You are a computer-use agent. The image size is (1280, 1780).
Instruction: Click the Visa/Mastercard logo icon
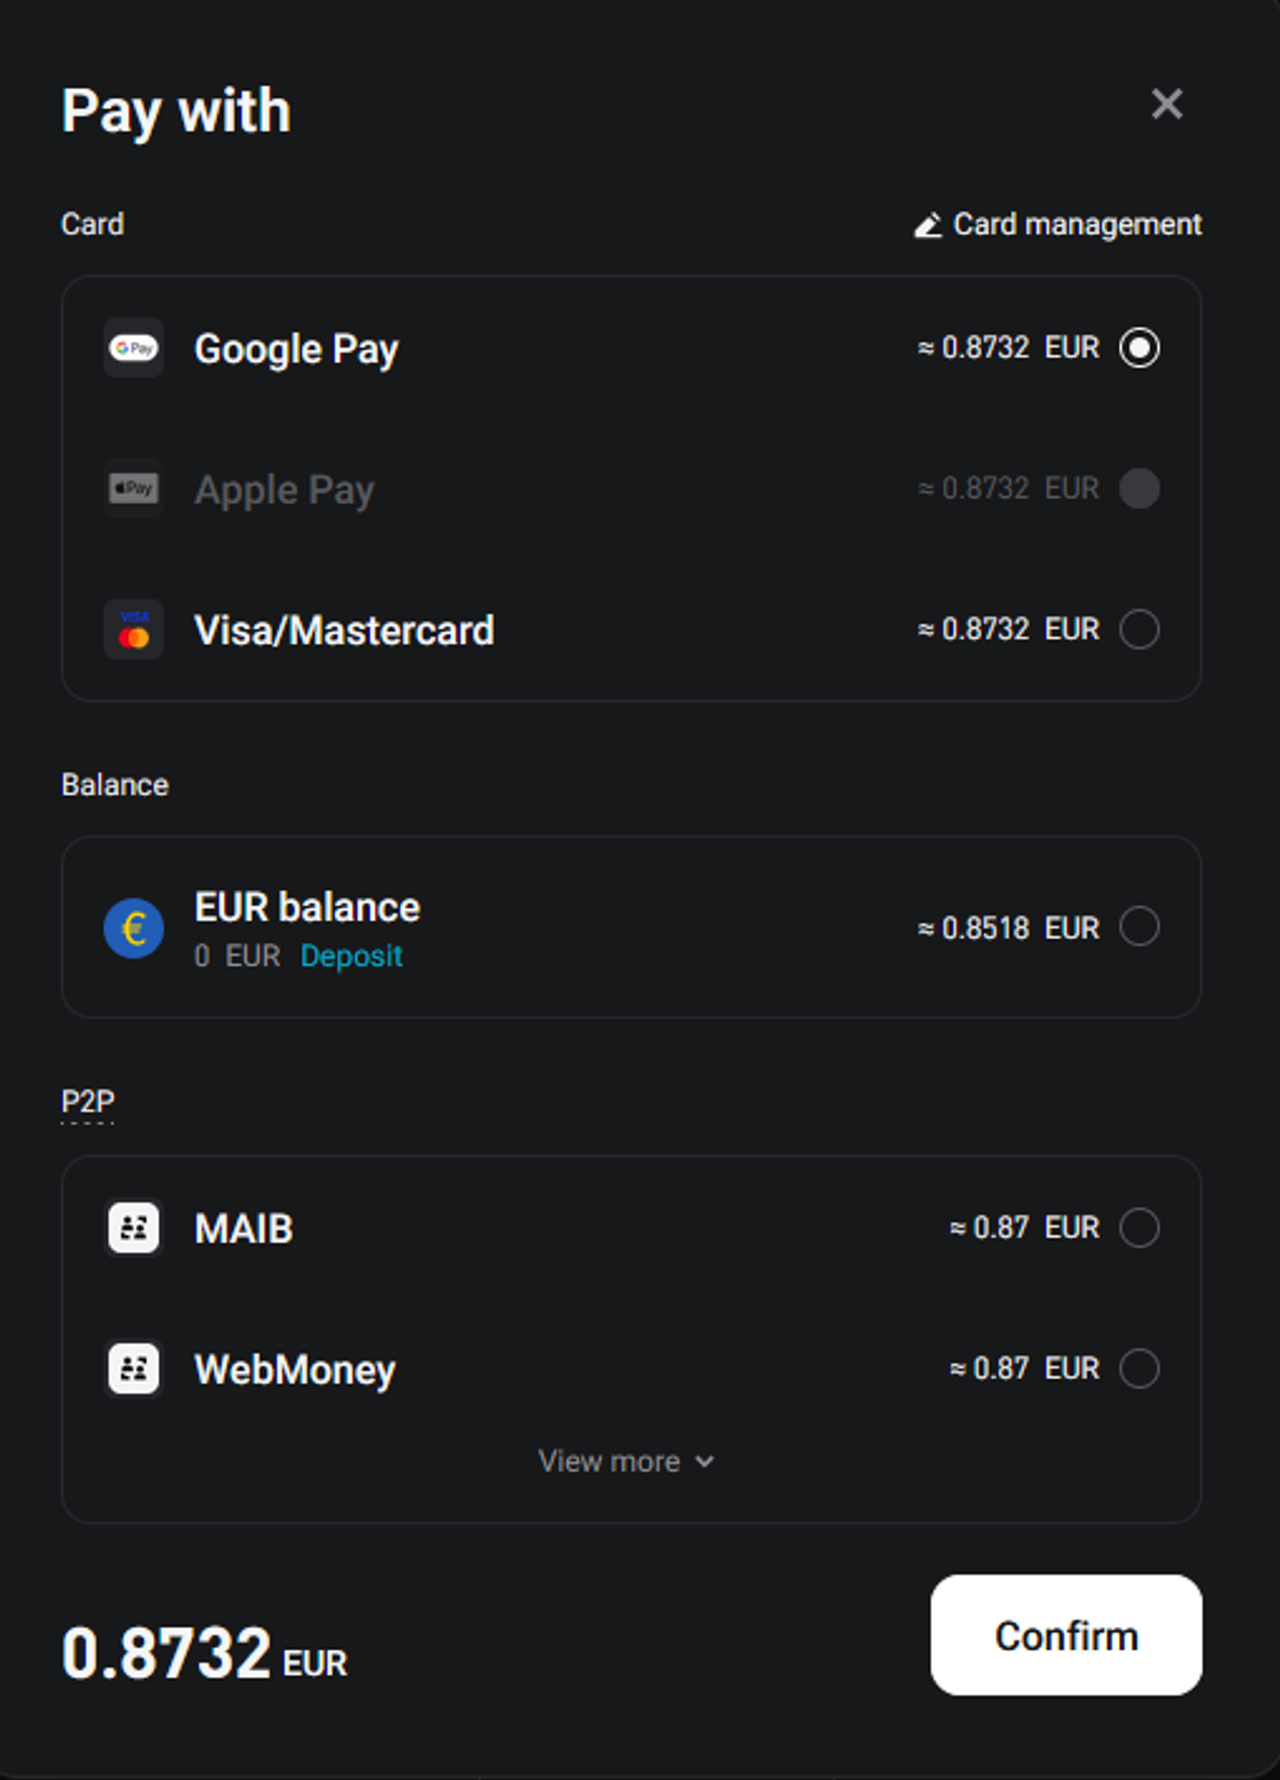click(134, 630)
